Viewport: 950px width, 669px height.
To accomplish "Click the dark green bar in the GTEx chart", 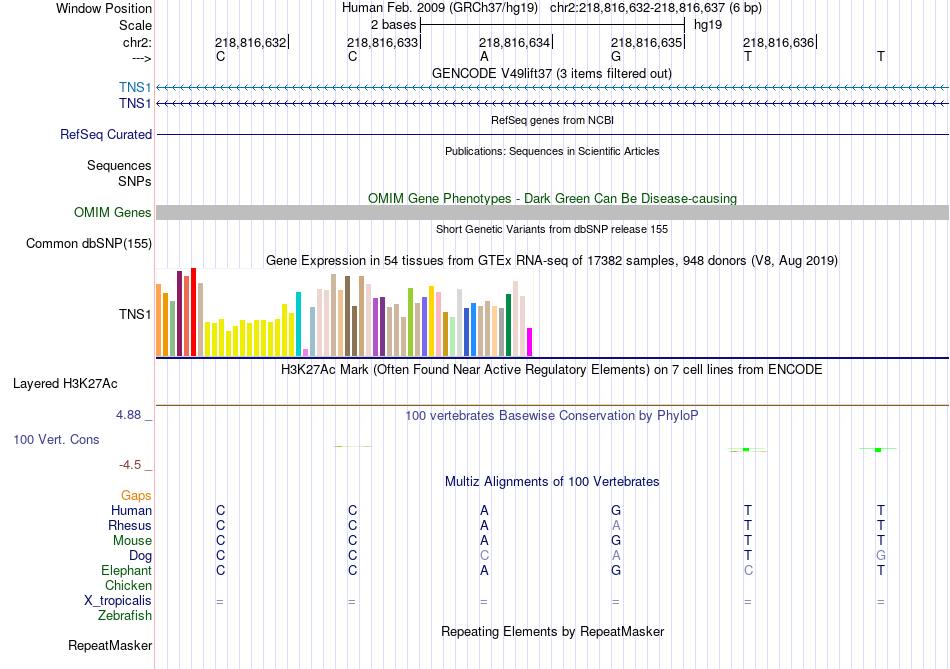I will [508, 325].
